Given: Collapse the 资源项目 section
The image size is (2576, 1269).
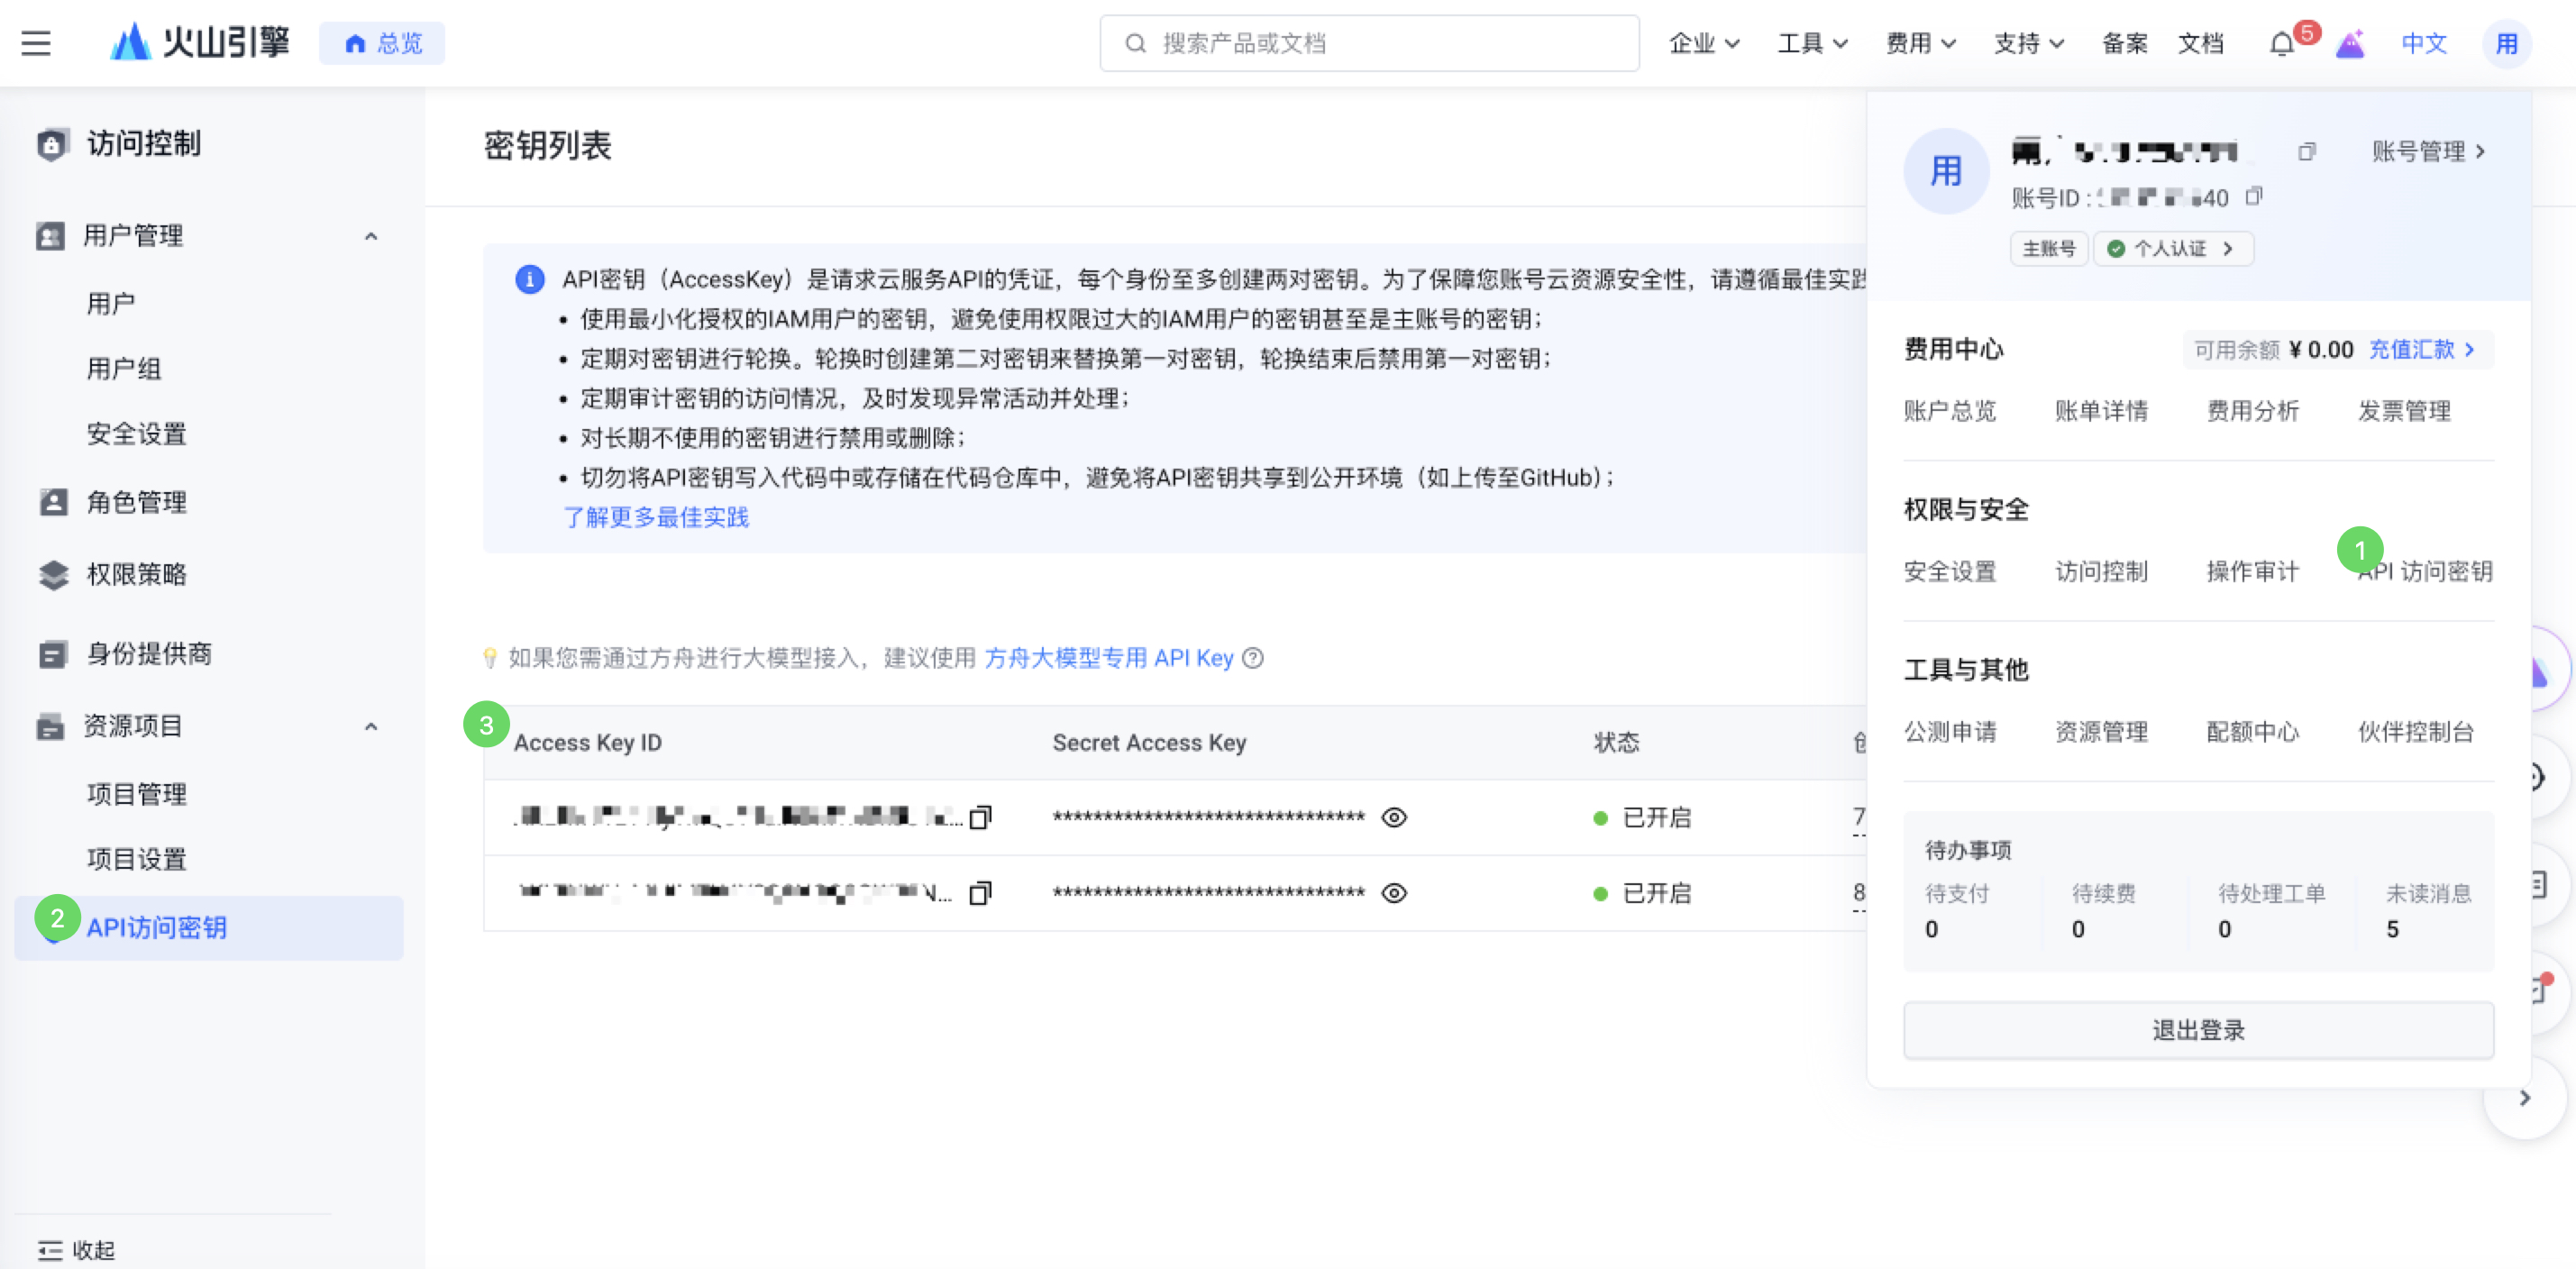Looking at the screenshot, I should 371,726.
